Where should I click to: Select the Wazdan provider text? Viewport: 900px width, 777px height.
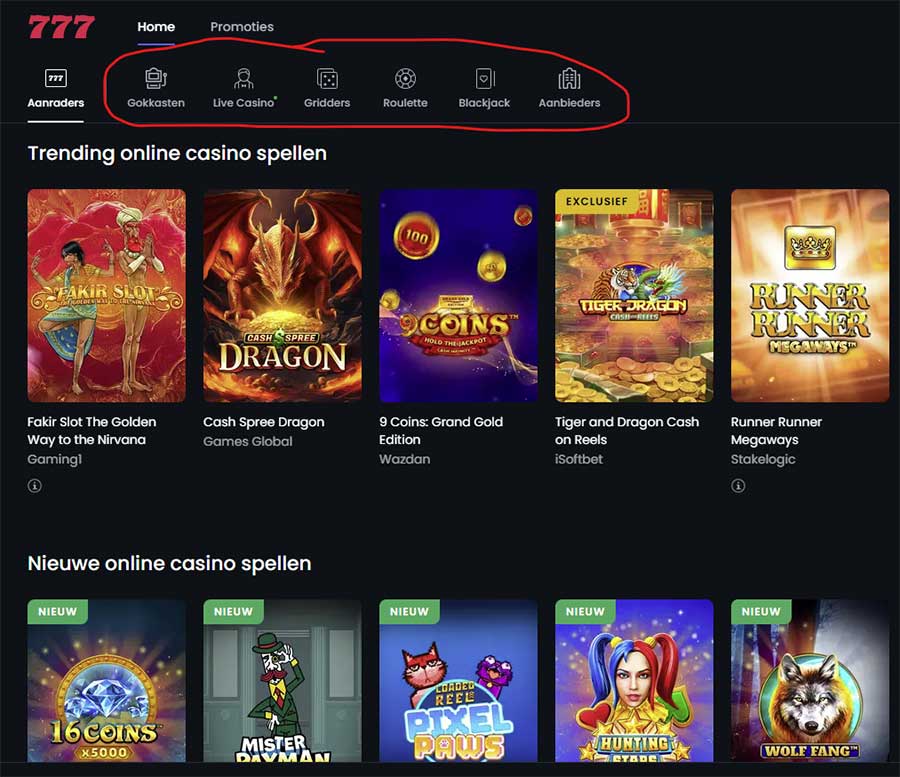coord(405,459)
